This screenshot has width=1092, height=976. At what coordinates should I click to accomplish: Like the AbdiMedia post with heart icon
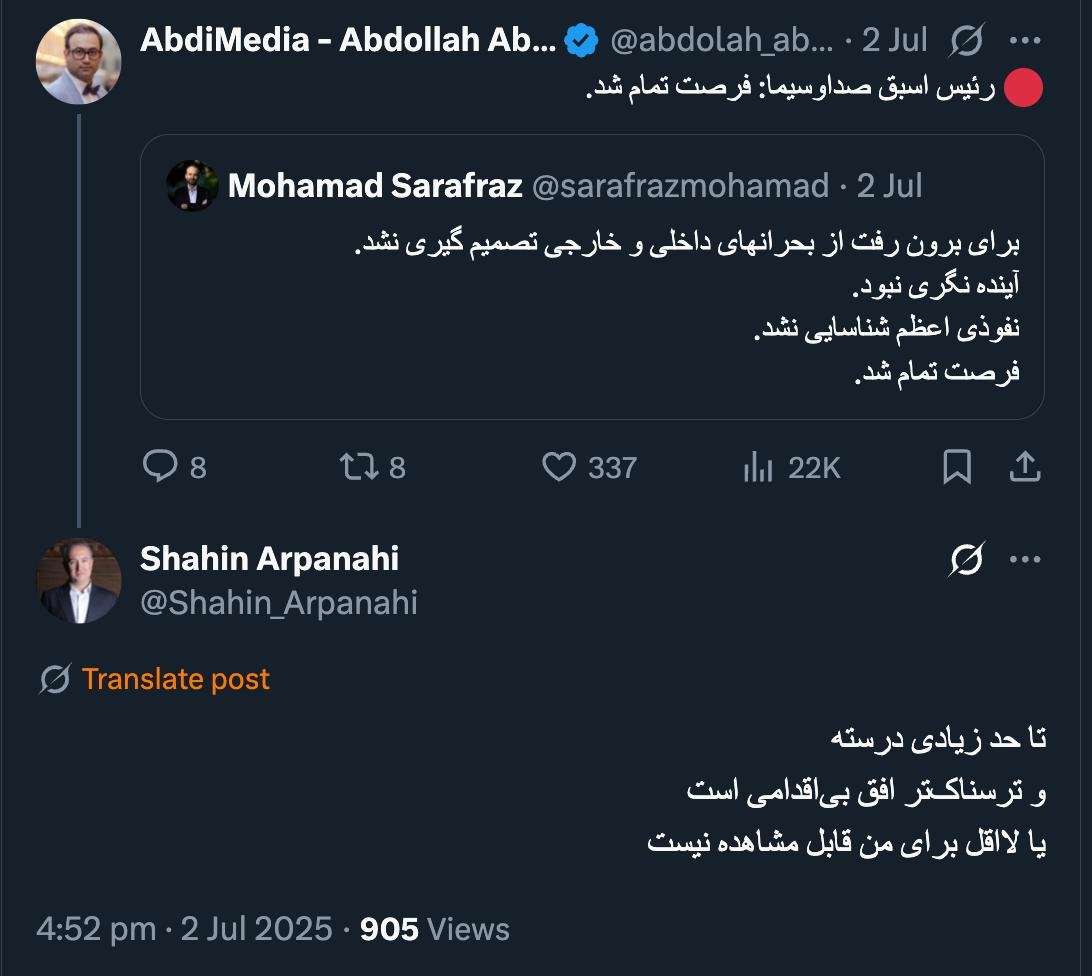tap(559, 467)
